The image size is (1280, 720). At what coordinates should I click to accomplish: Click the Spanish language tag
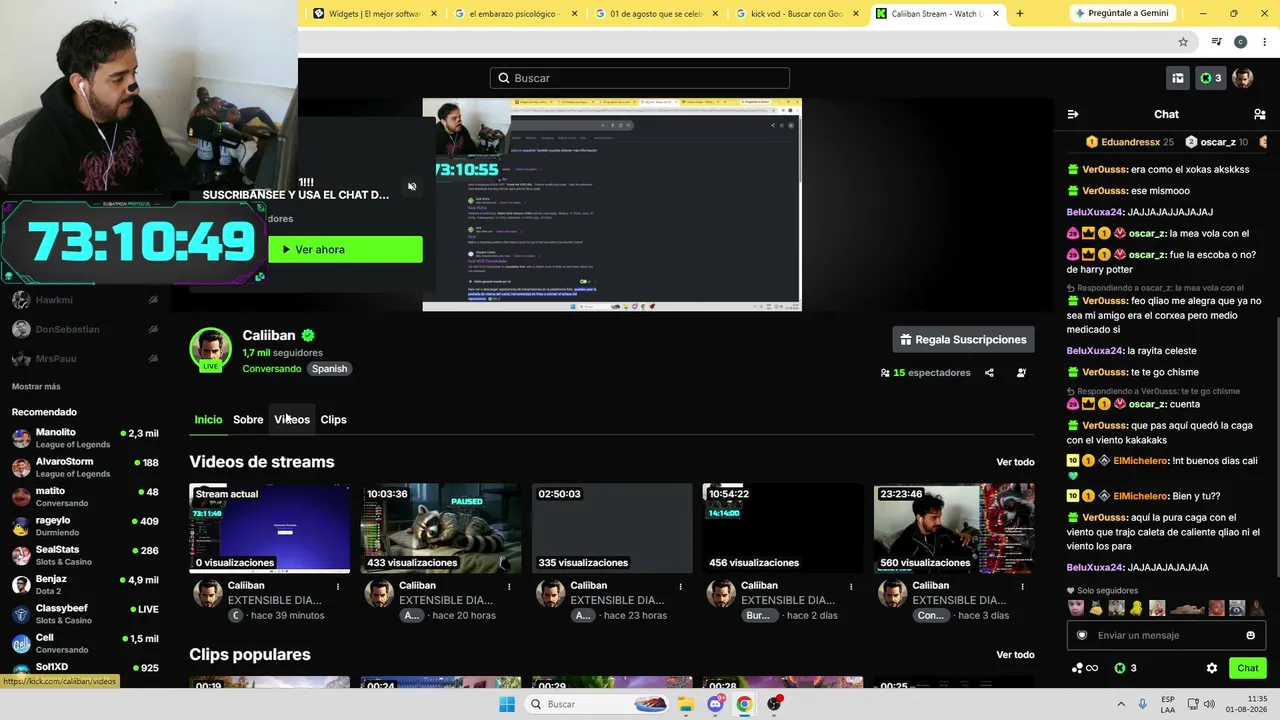click(x=329, y=369)
